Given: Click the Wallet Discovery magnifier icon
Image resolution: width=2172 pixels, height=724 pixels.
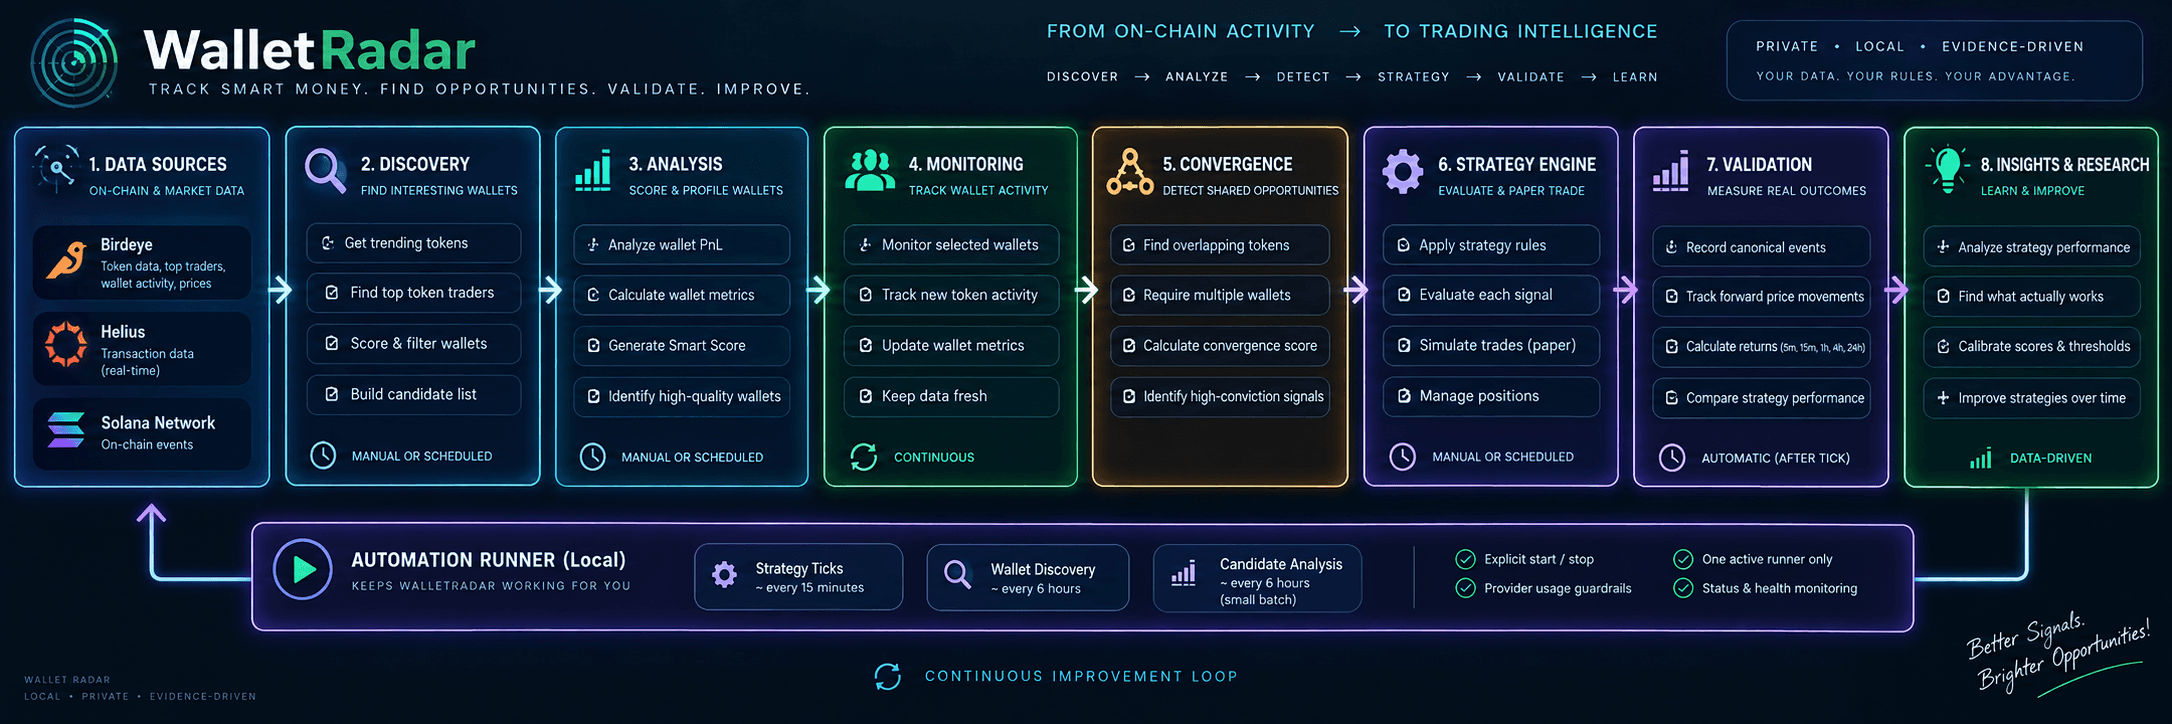Looking at the screenshot, I should pyautogui.click(x=958, y=575).
